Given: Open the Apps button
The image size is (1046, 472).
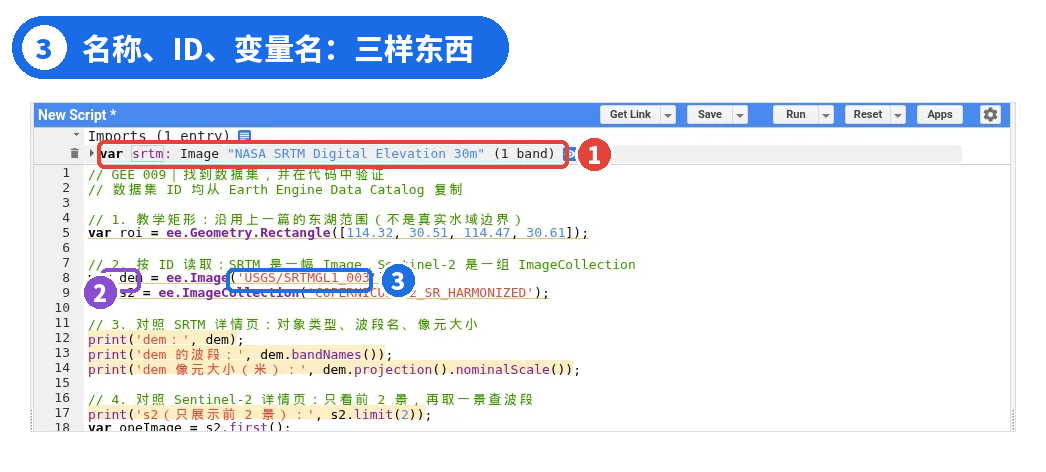Looking at the screenshot, I should pyautogui.click(x=940, y=115).
